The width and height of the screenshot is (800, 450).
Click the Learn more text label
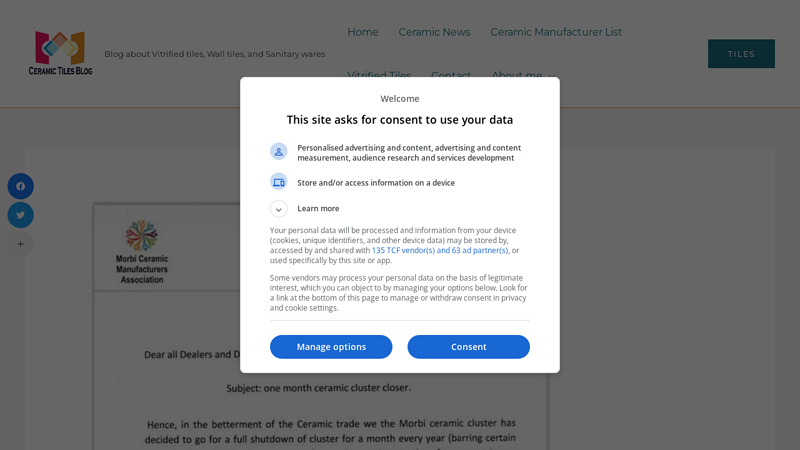point(318,208)
